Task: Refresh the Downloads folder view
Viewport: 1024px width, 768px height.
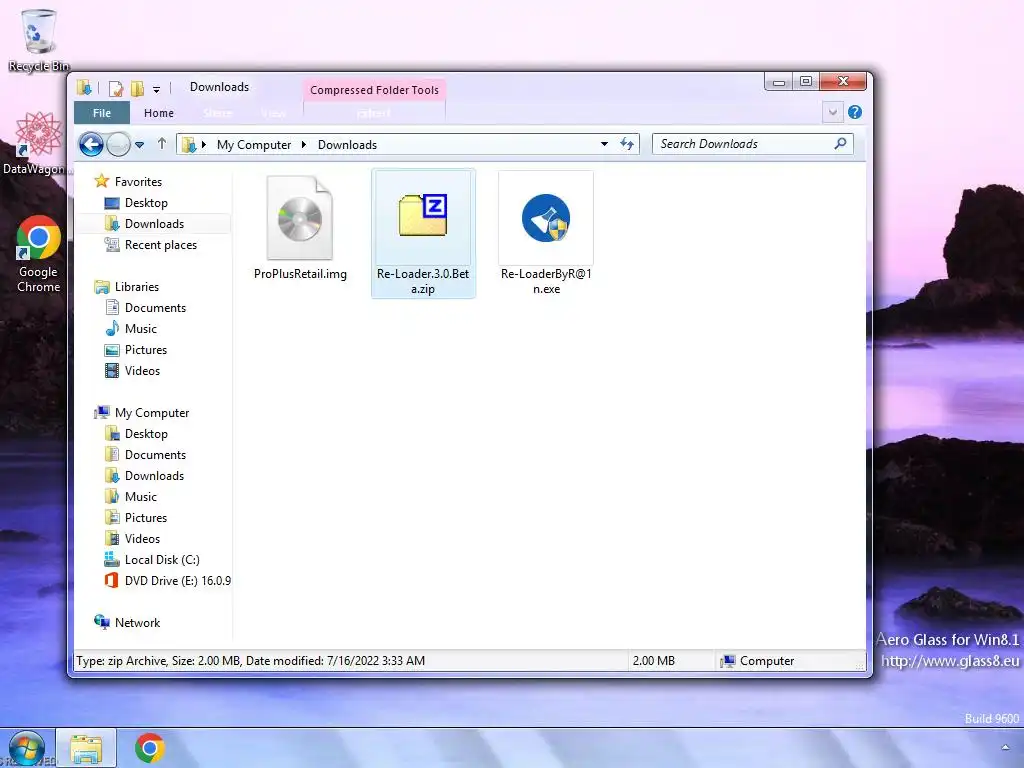Action: point(627,144)
